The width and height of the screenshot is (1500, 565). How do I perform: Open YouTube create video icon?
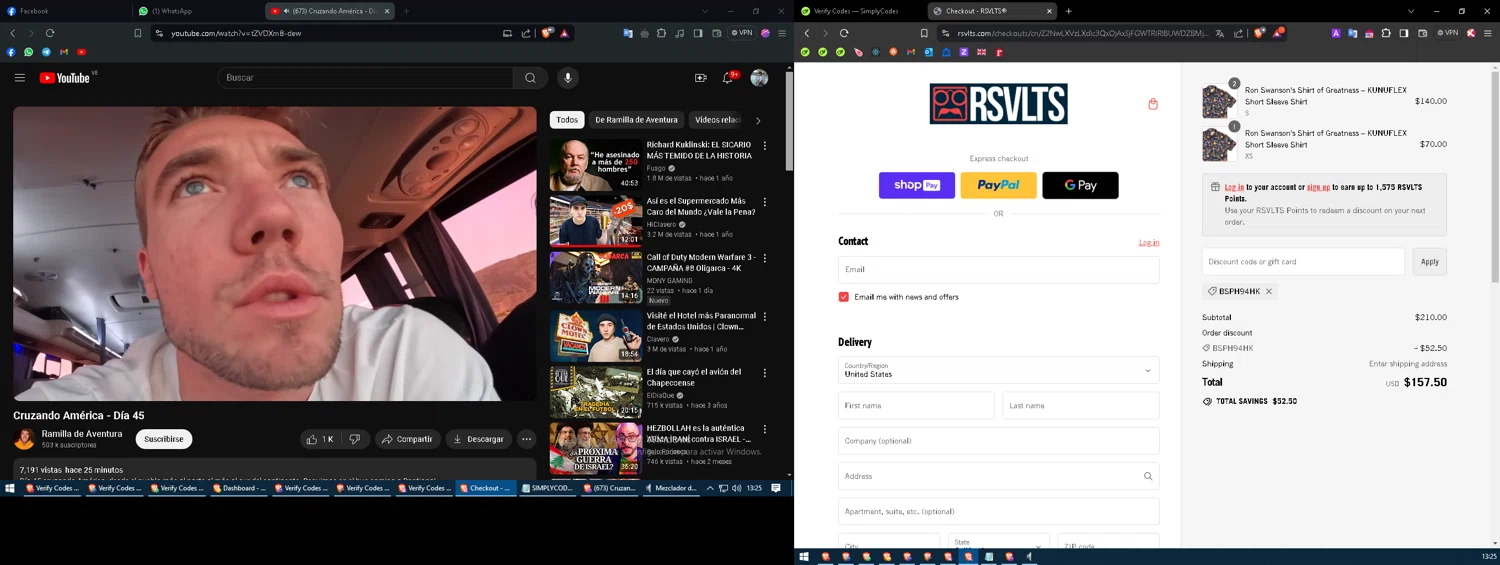click(700, 77)
